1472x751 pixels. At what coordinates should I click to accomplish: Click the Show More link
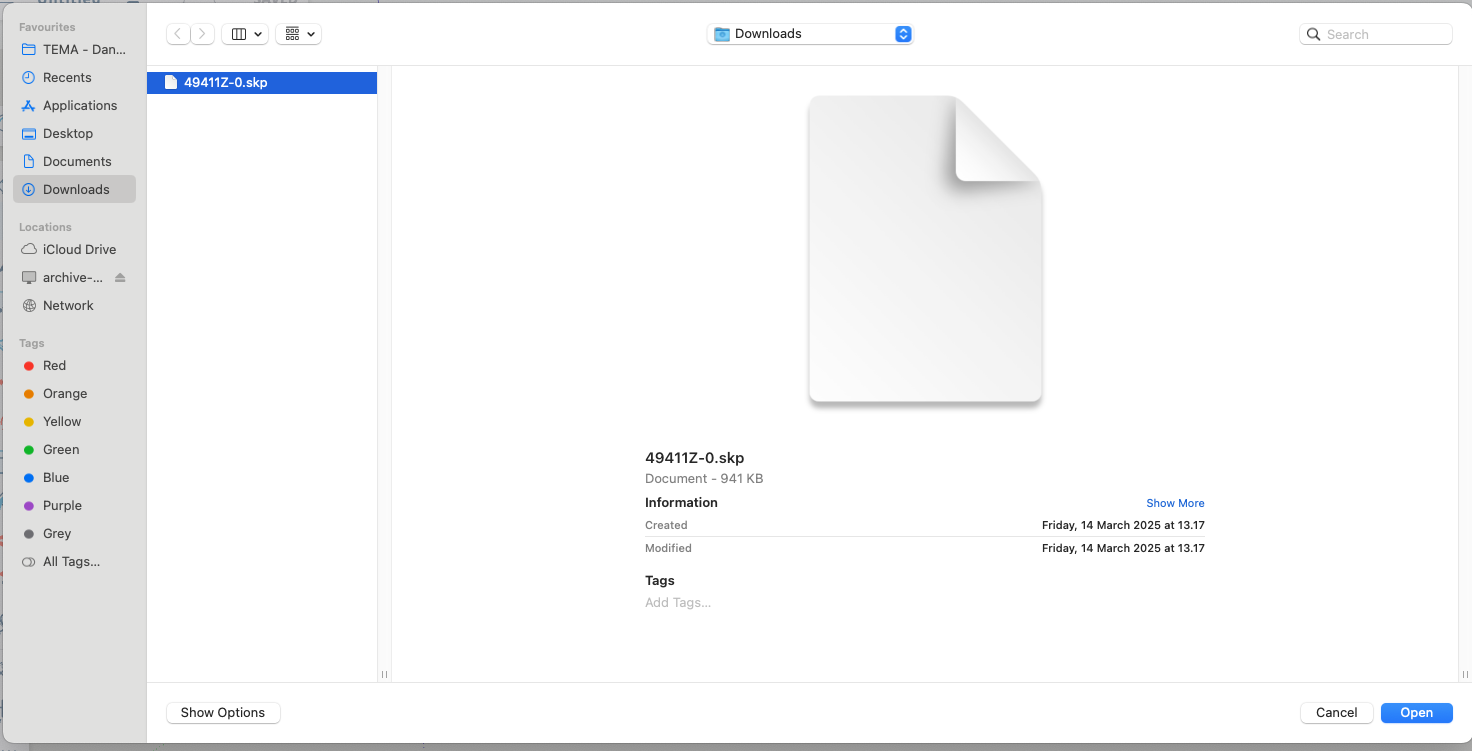(1175, 503)
